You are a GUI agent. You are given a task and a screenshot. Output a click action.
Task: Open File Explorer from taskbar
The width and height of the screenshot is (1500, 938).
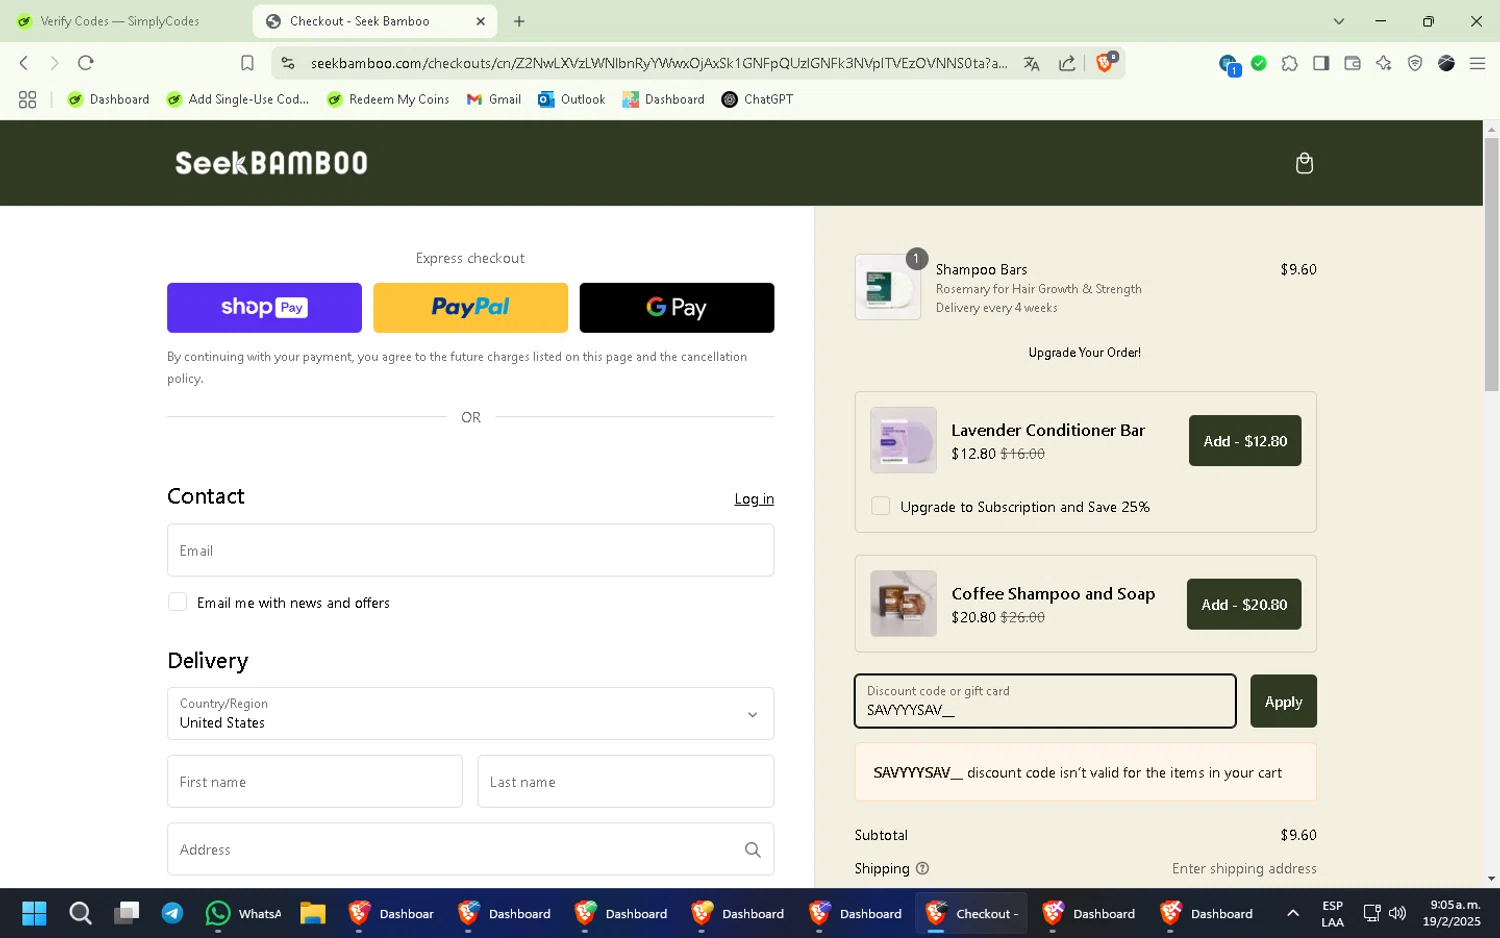pos(312,913)
